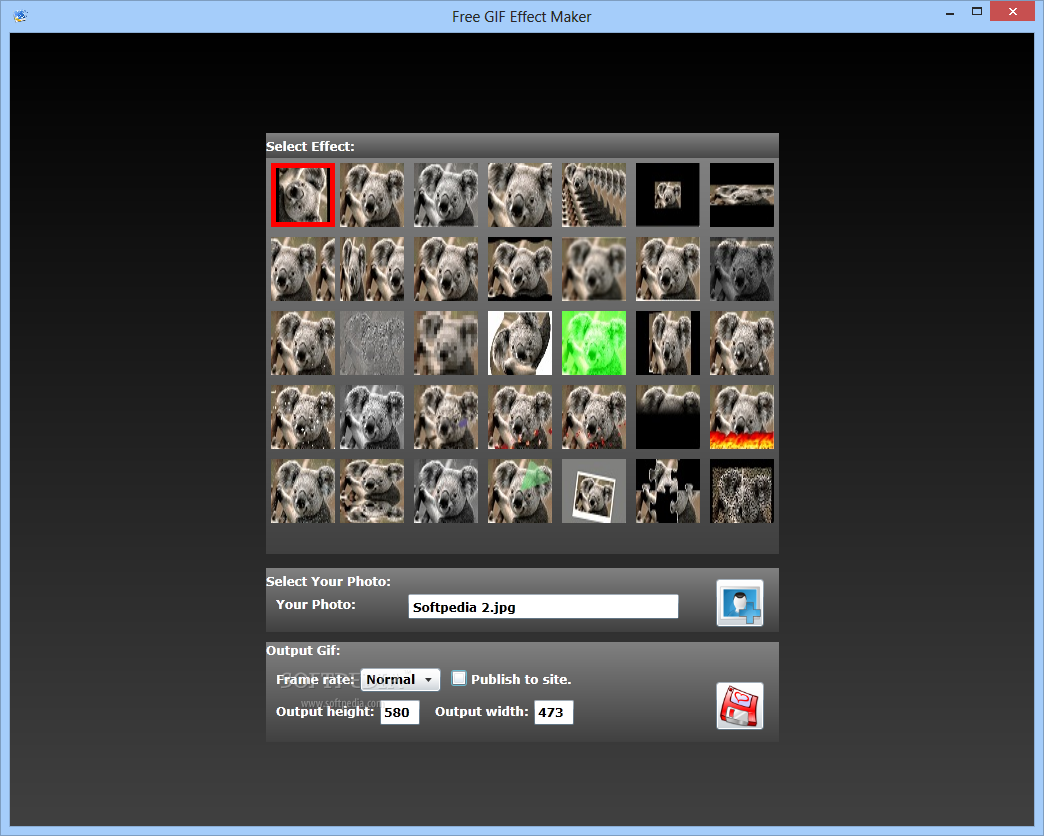Pick the dark kaleidoscope pattern effect
Screen dimensions: 1044x836
pos(742,491)
